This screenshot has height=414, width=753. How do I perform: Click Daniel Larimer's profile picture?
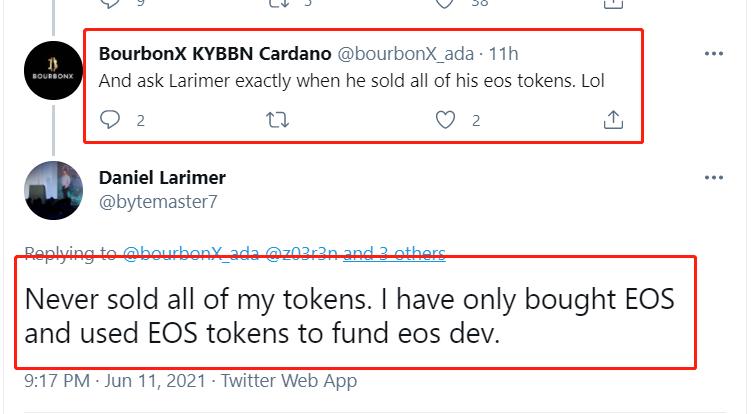[x=54, y=190]
